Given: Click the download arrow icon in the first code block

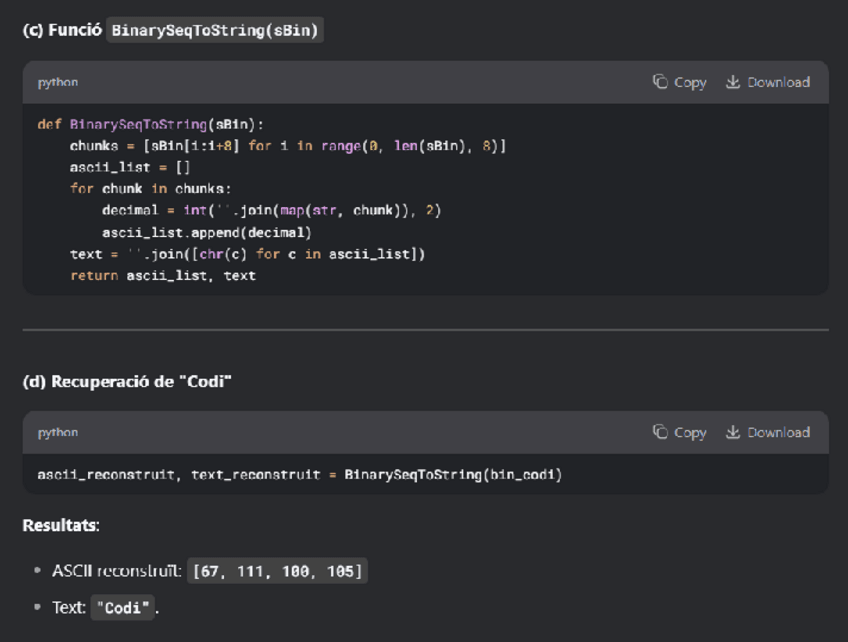Looking at the screenshot, I should pyautogui.click(x=733, y=82).
